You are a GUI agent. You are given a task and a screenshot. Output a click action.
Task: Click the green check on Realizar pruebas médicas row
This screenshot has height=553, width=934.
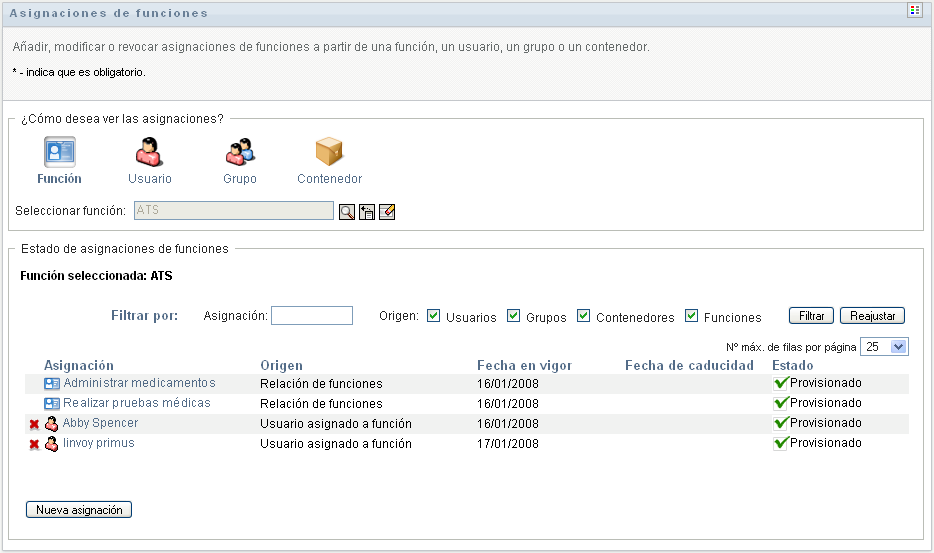781,403
